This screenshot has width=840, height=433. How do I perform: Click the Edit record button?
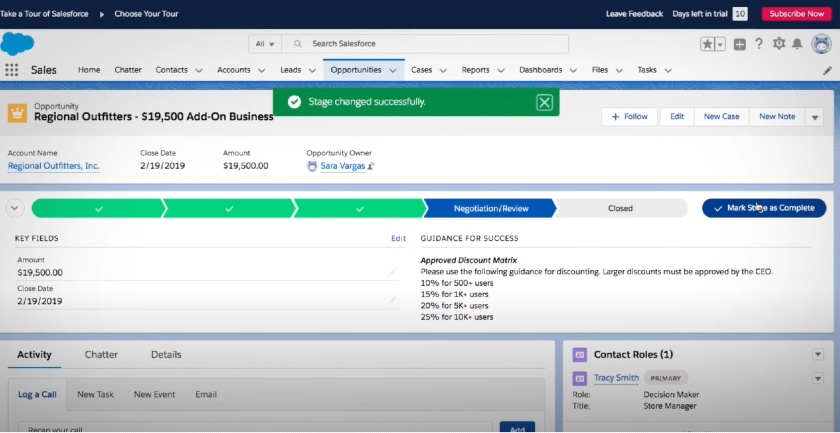(677, 117)
